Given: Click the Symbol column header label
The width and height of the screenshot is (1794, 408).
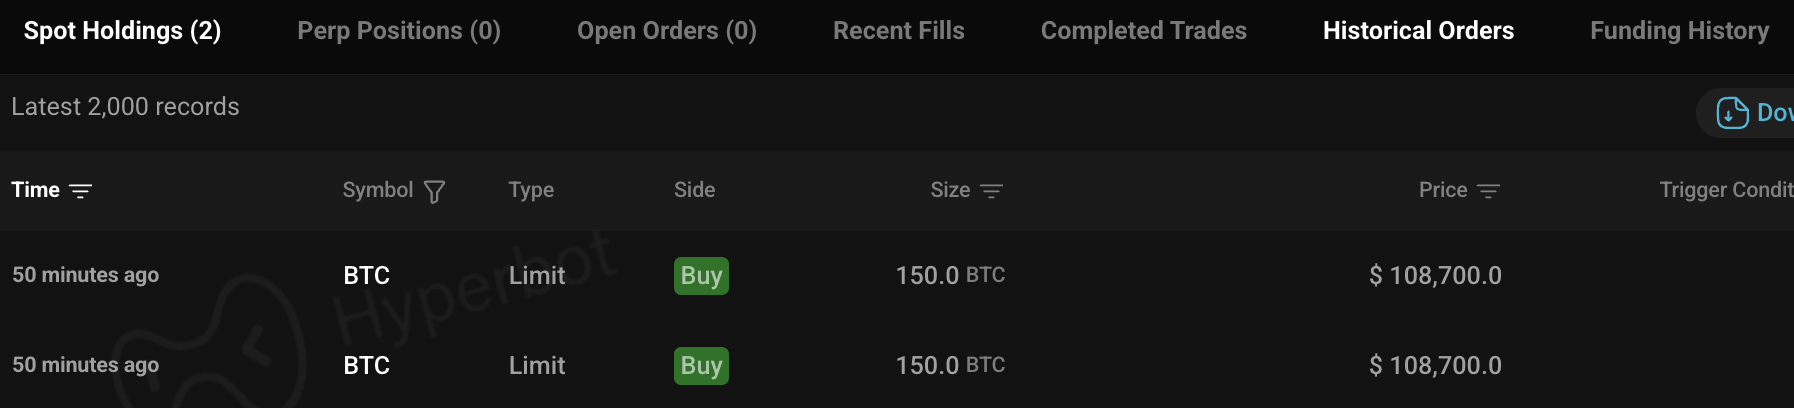Looking at the screenshot, I should [x=377, y=190].
